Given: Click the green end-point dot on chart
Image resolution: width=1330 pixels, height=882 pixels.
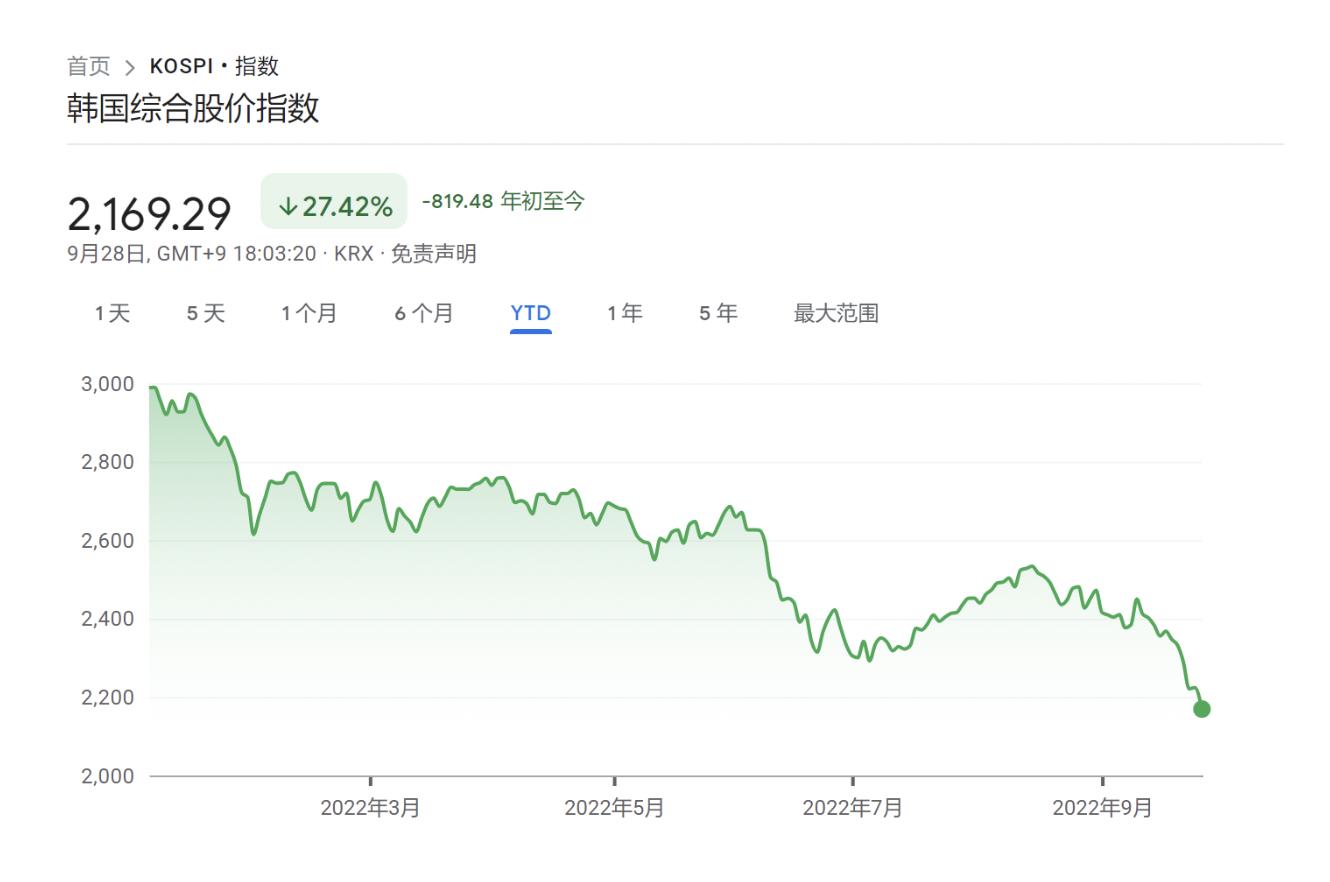Looking at the screenshot, I should 1202,709.
